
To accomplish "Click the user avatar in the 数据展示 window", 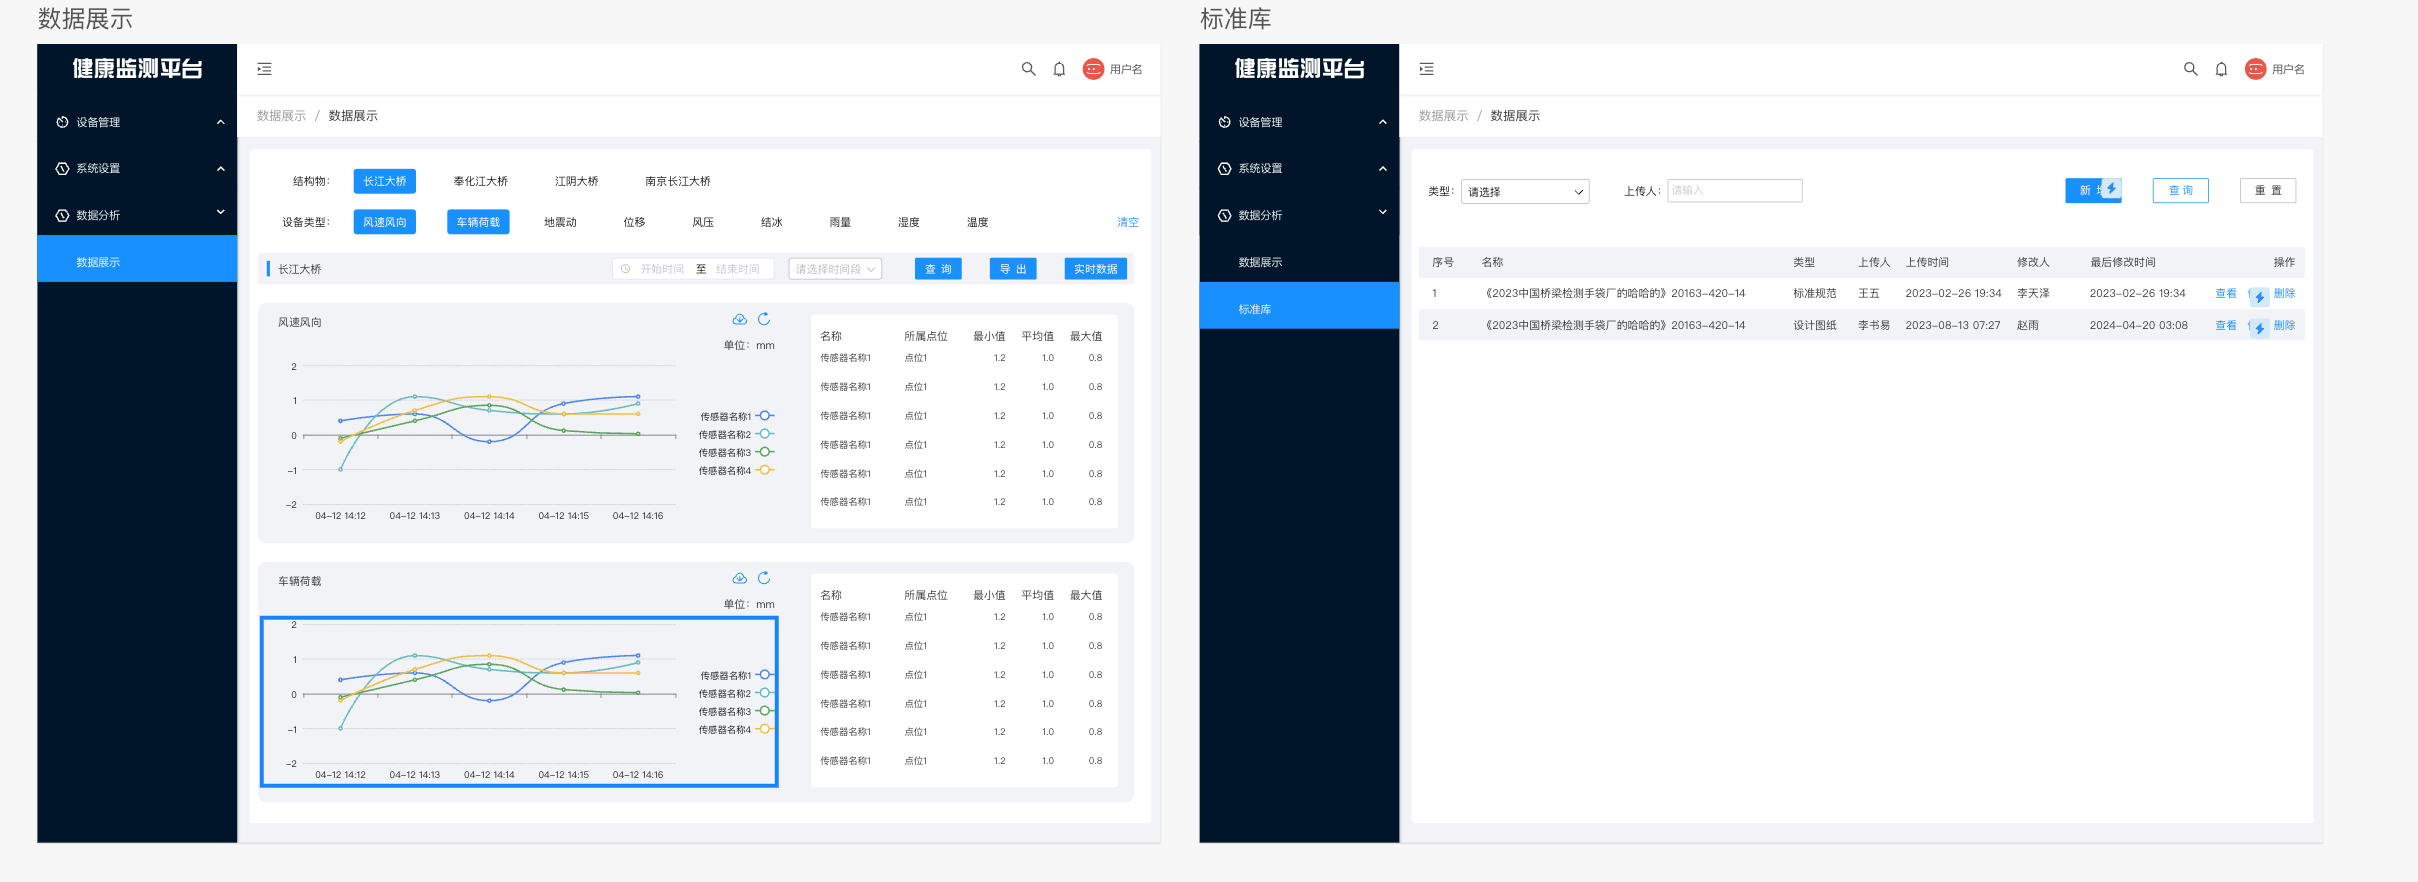I will pyautogui.click(x=1093, y=69).
